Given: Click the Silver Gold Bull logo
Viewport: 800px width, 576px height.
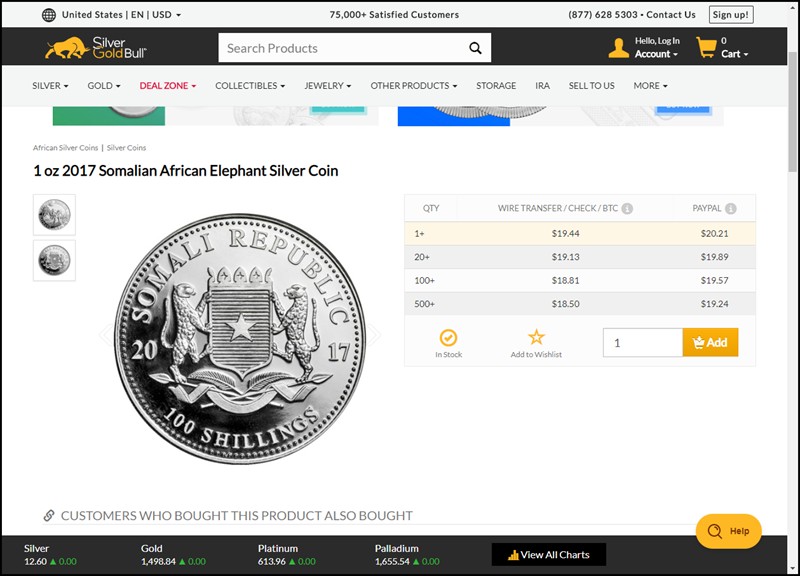Looking at the screenshot, I should point(96,48).
